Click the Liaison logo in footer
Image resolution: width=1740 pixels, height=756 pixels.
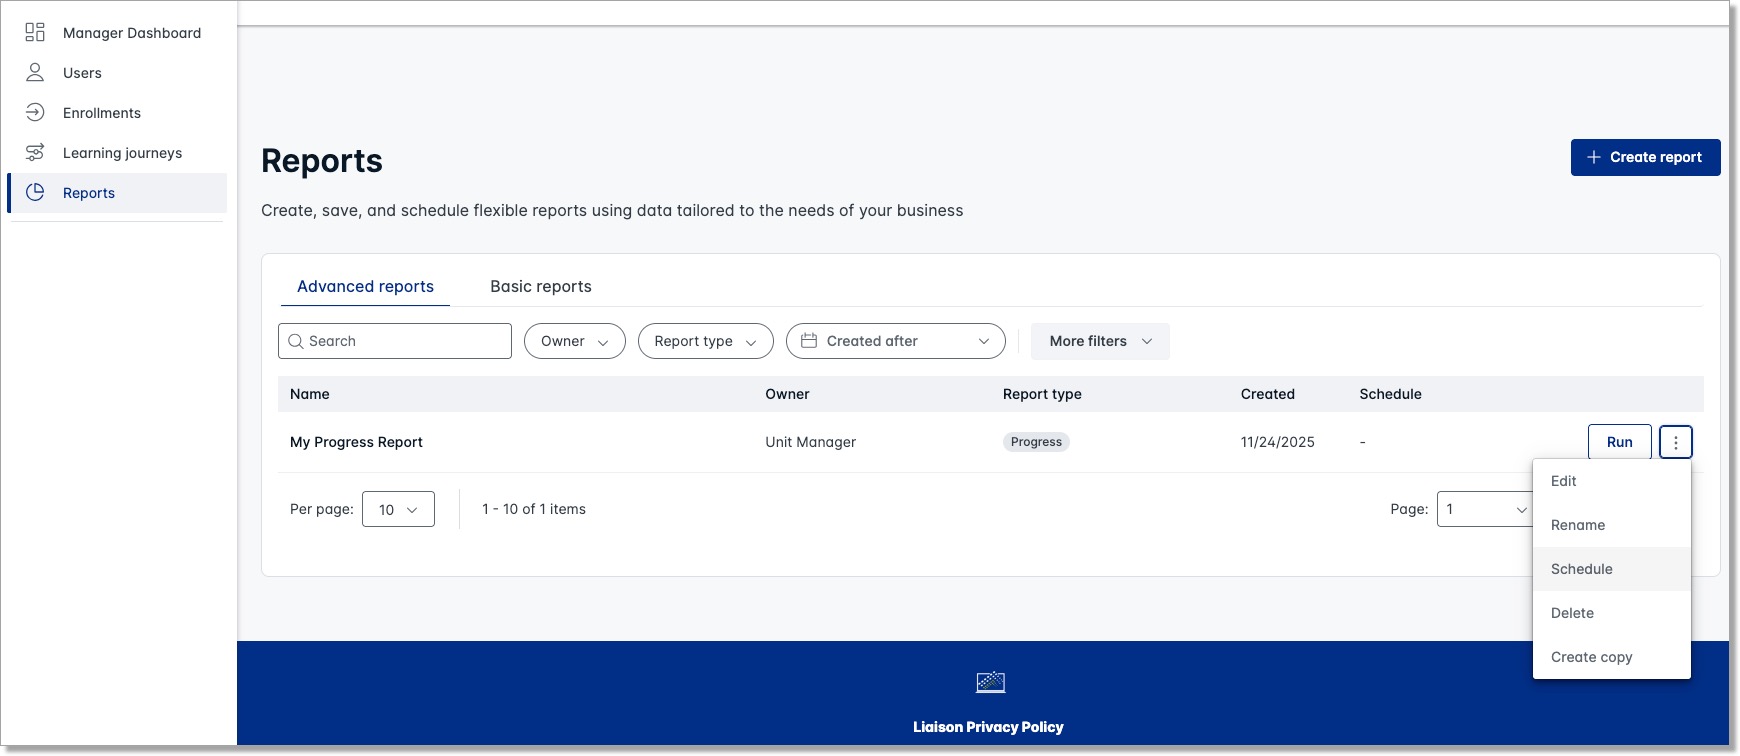point(990,682)
